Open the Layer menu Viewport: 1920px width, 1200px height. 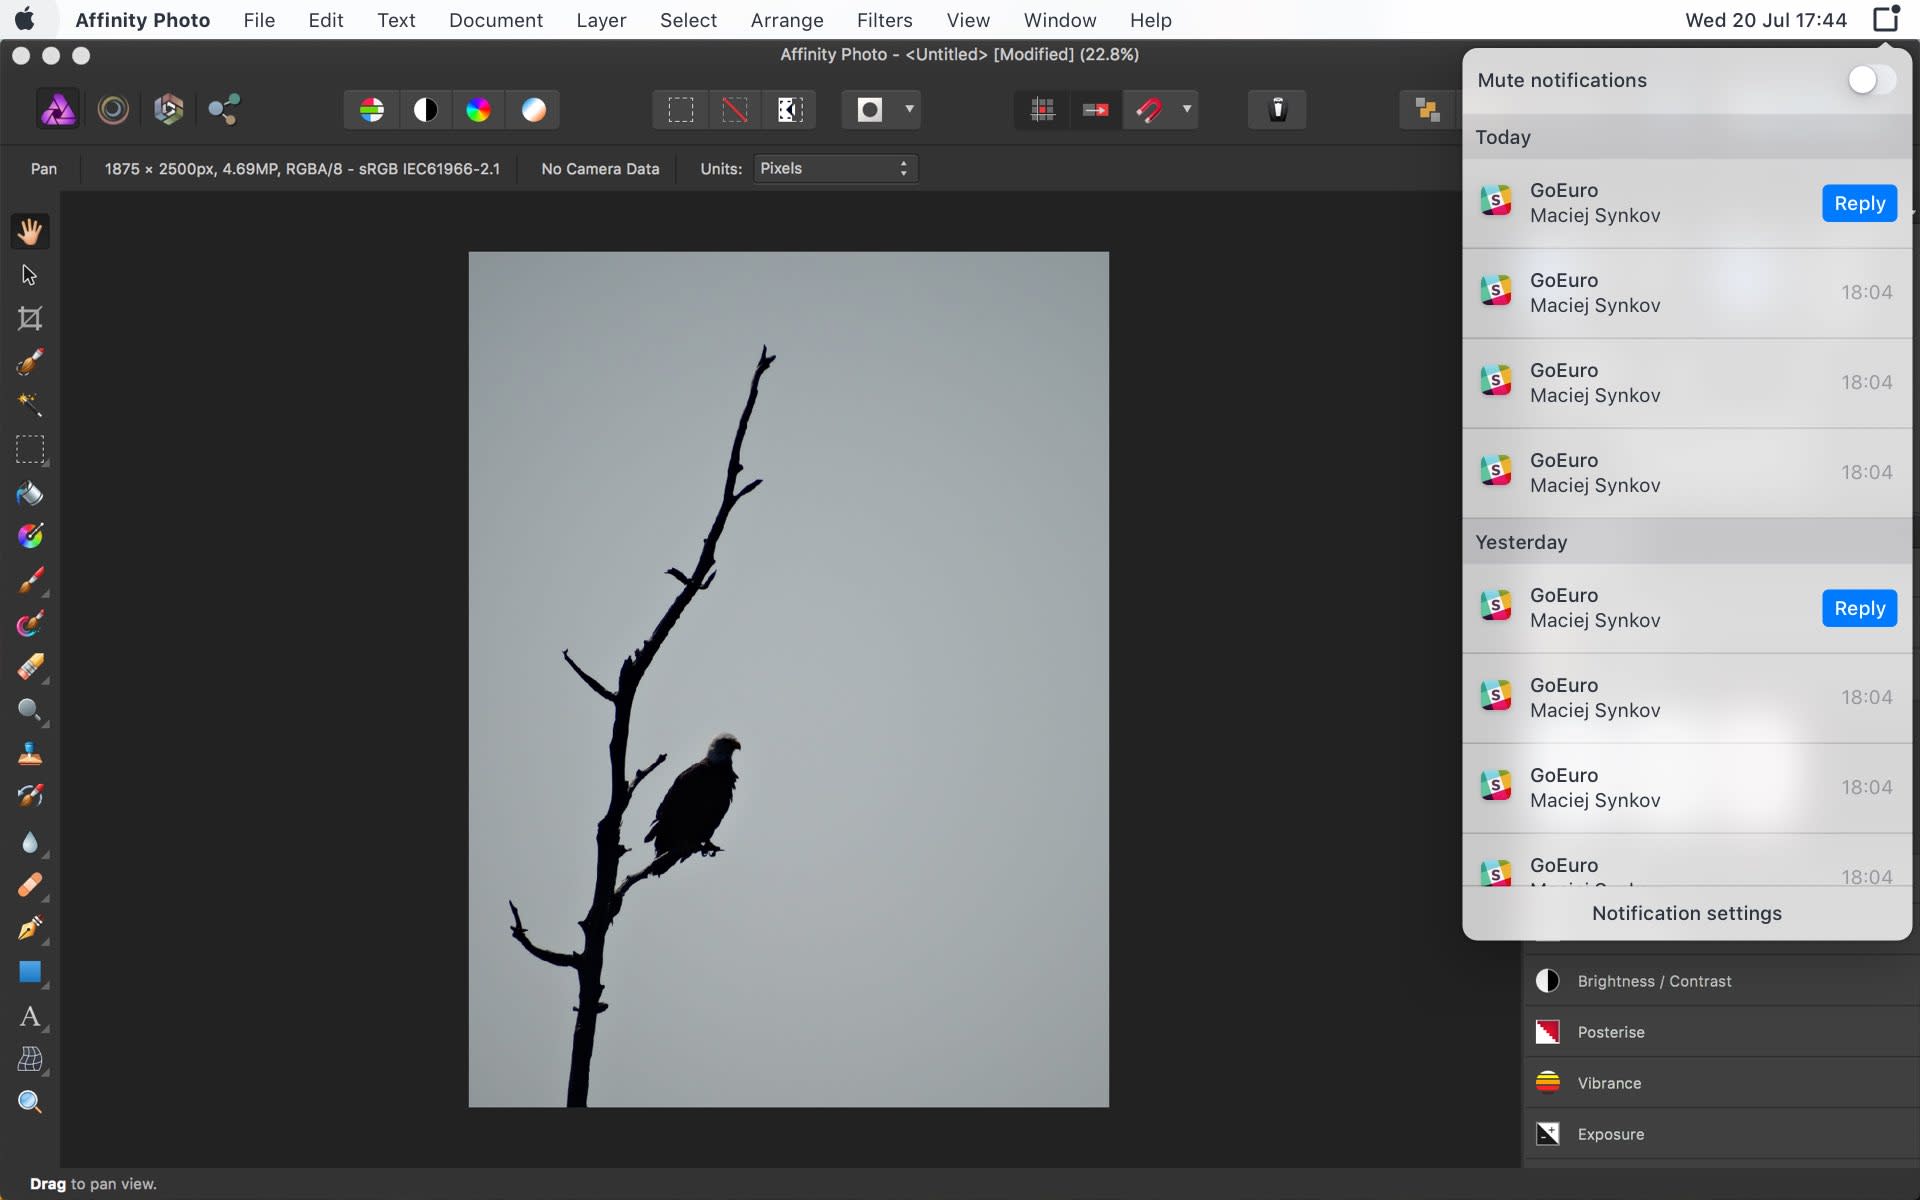pyautogui.click(x=600, y=19)
